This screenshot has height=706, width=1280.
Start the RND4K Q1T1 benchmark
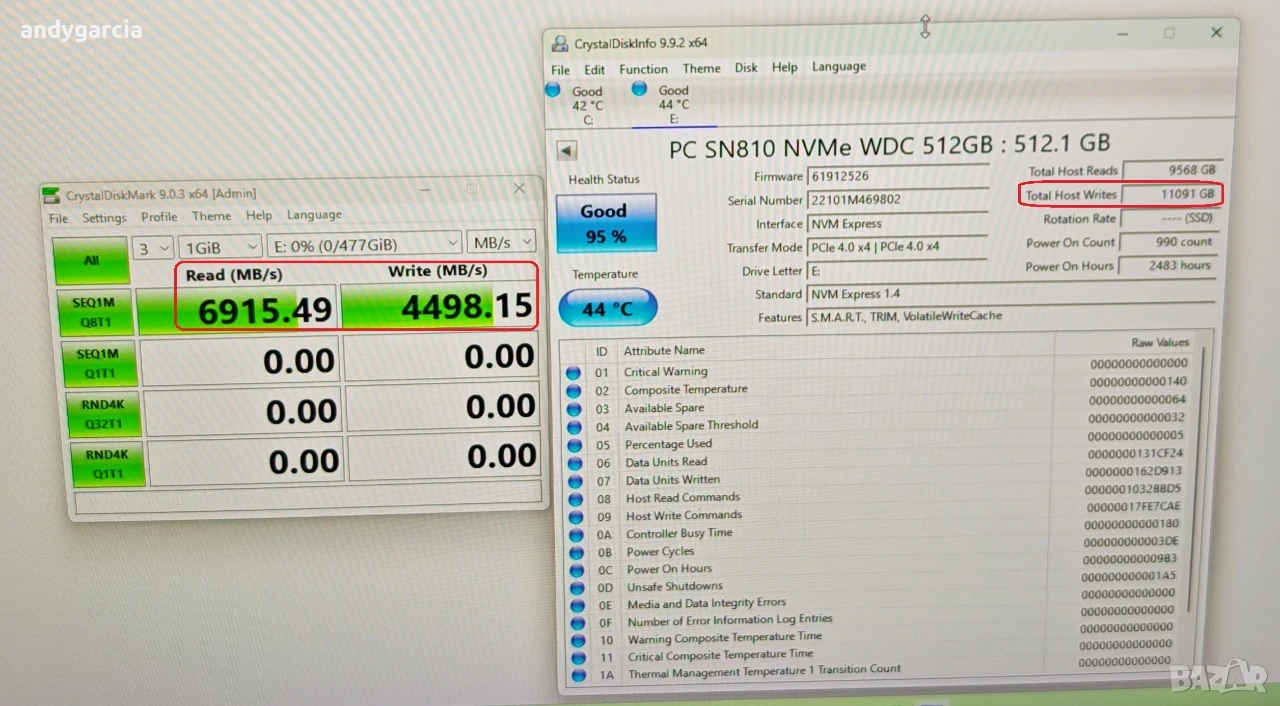point(107,464)
